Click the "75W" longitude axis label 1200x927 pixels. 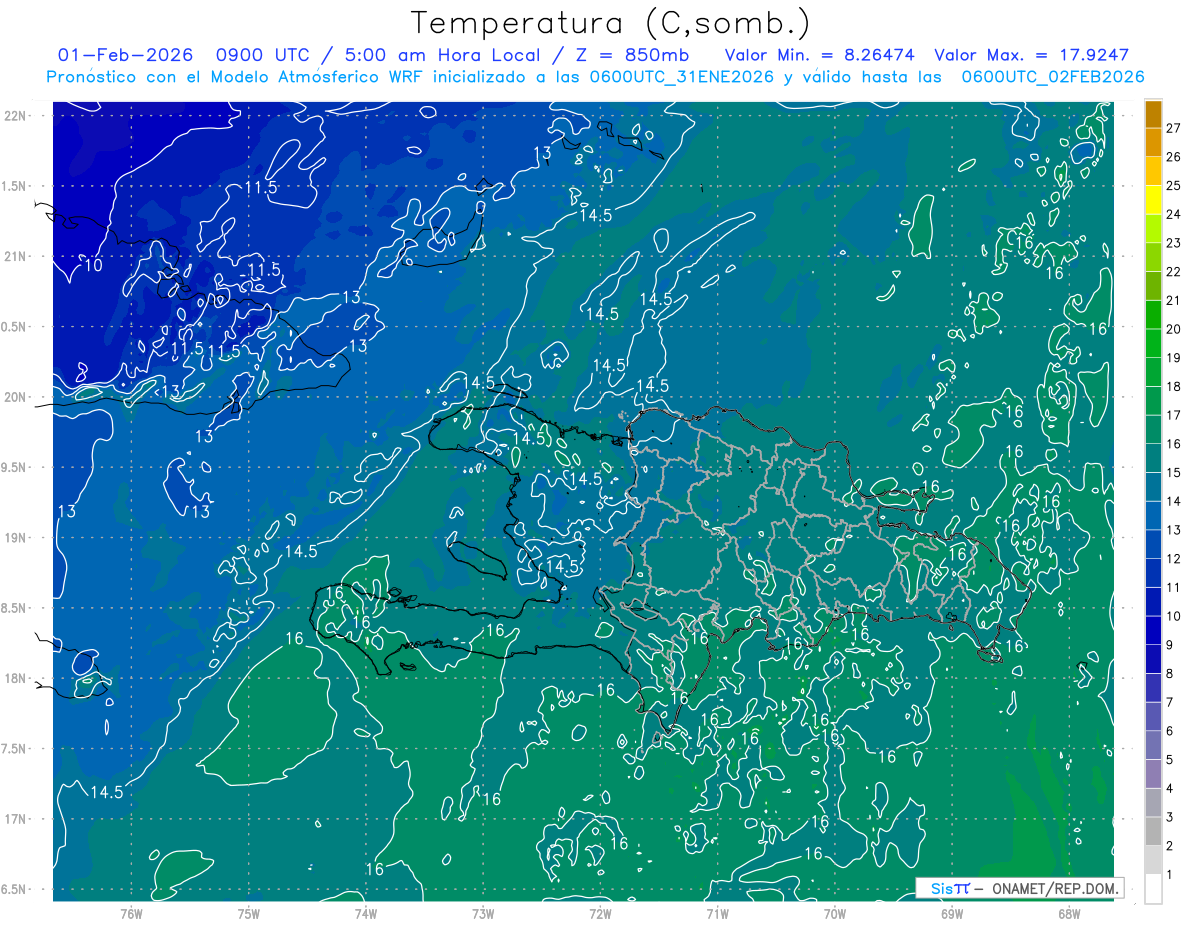[x=249, y=913]
